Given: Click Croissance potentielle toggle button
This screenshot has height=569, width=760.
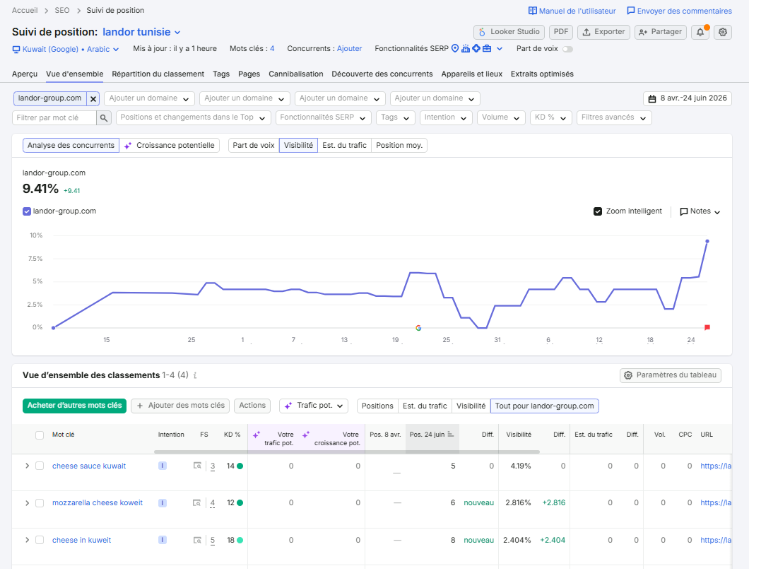Looking at the screenshot, I should coord(170,145).
